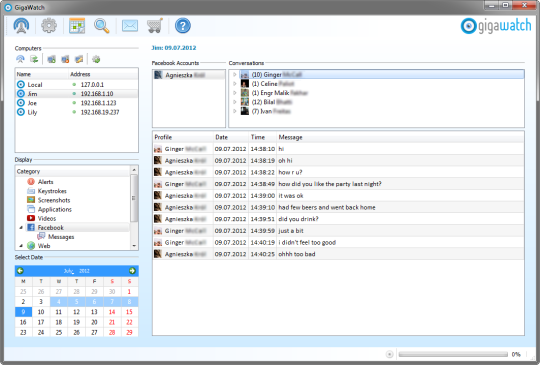Open help question mark icon
The height and width of the screenshot is (365, 540).
(x=183, y=25)
